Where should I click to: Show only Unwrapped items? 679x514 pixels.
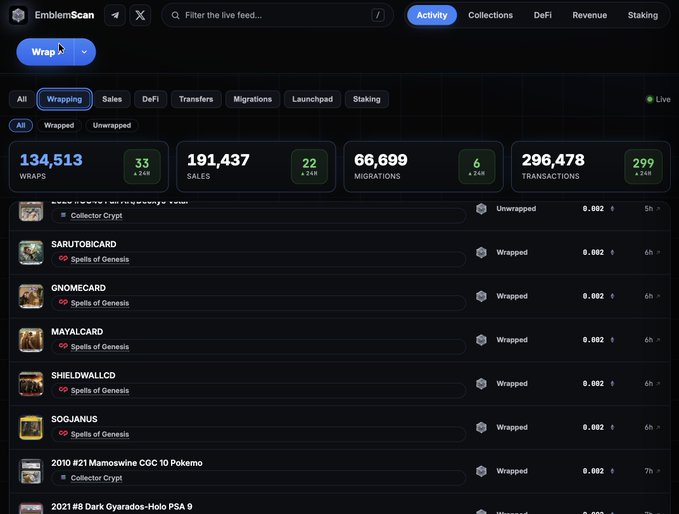(112, 126)
